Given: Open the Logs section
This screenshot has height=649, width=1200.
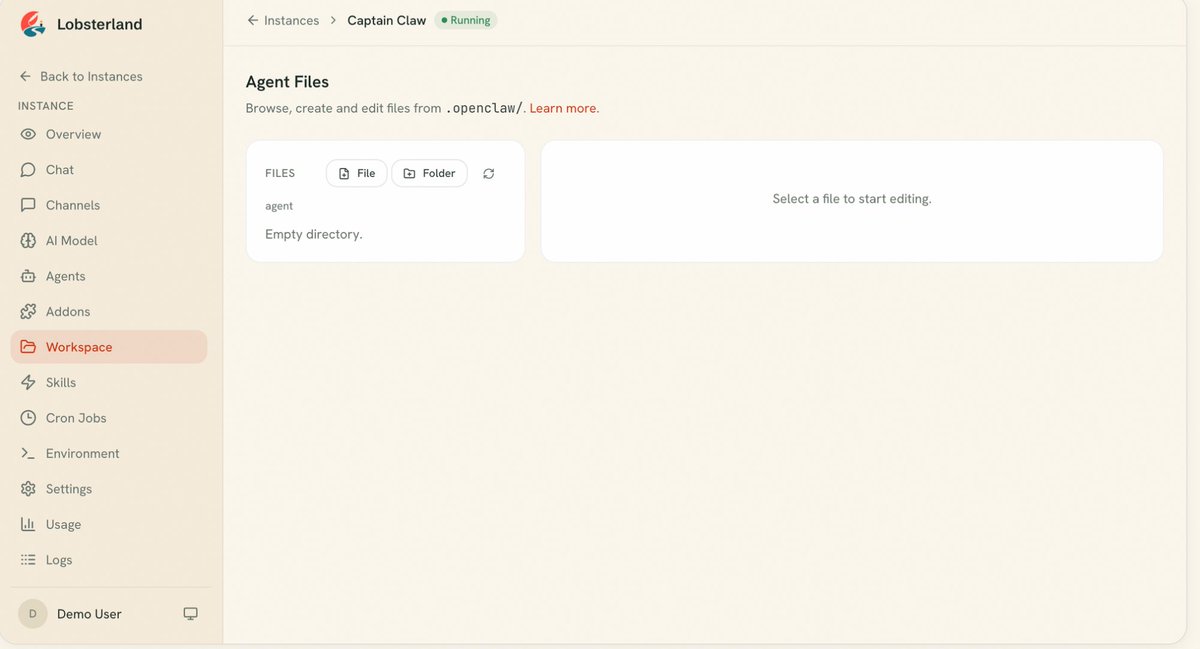Looking at the screenshot, I should click(x=109, y=560).
